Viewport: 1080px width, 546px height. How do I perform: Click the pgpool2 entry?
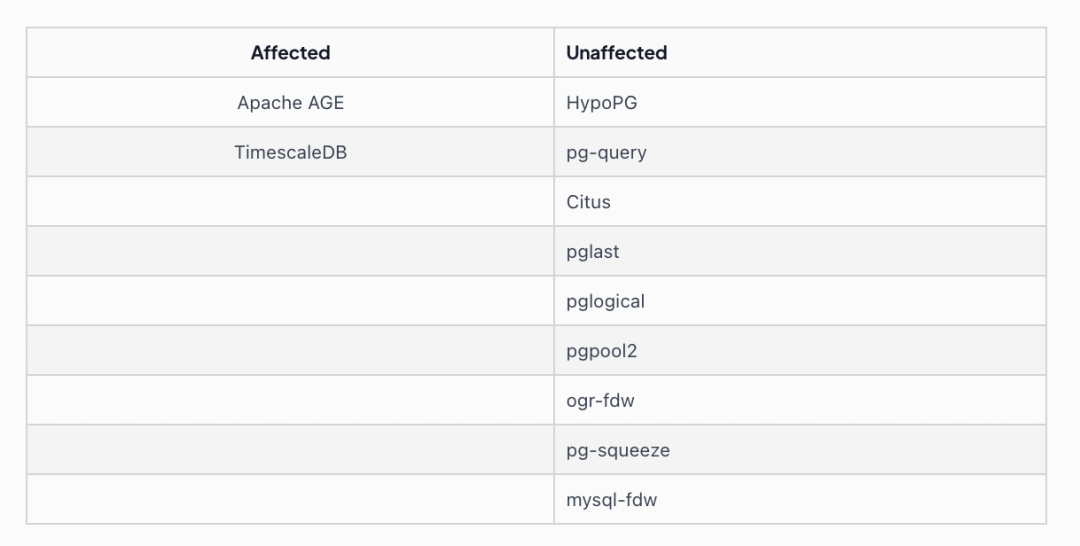point(800,350)
